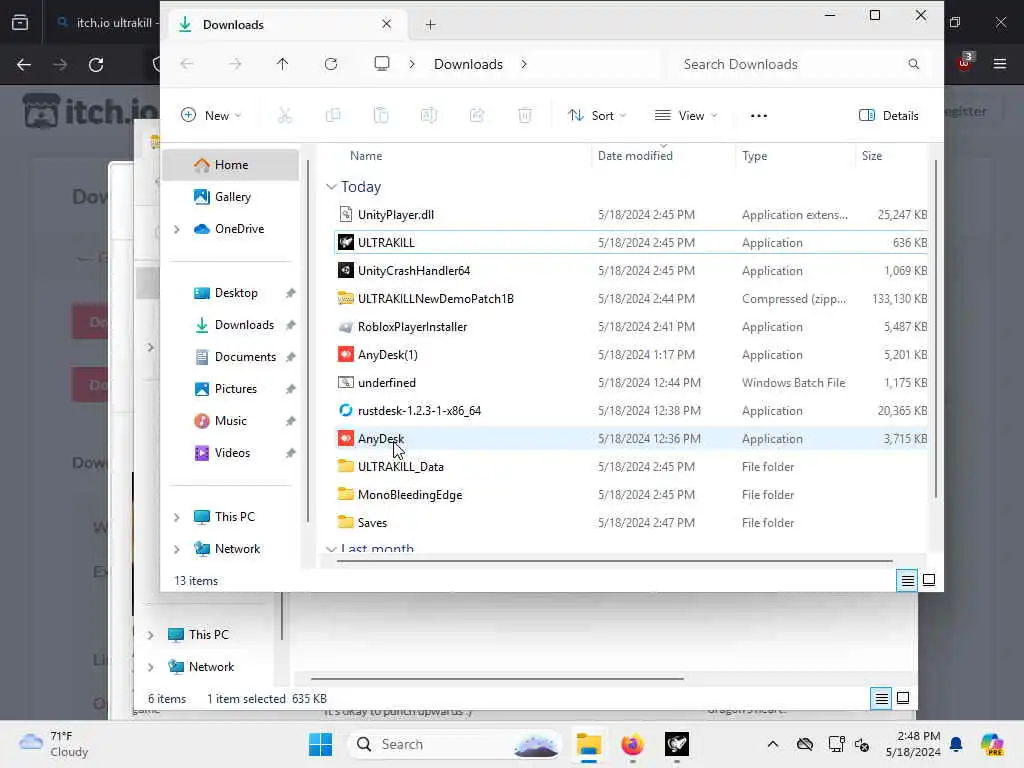Viewport: 1024px width, 768px height.
Task: Select the AnyDesk(1) red icon
Action: pyautogui.click(x=345, y=355)
